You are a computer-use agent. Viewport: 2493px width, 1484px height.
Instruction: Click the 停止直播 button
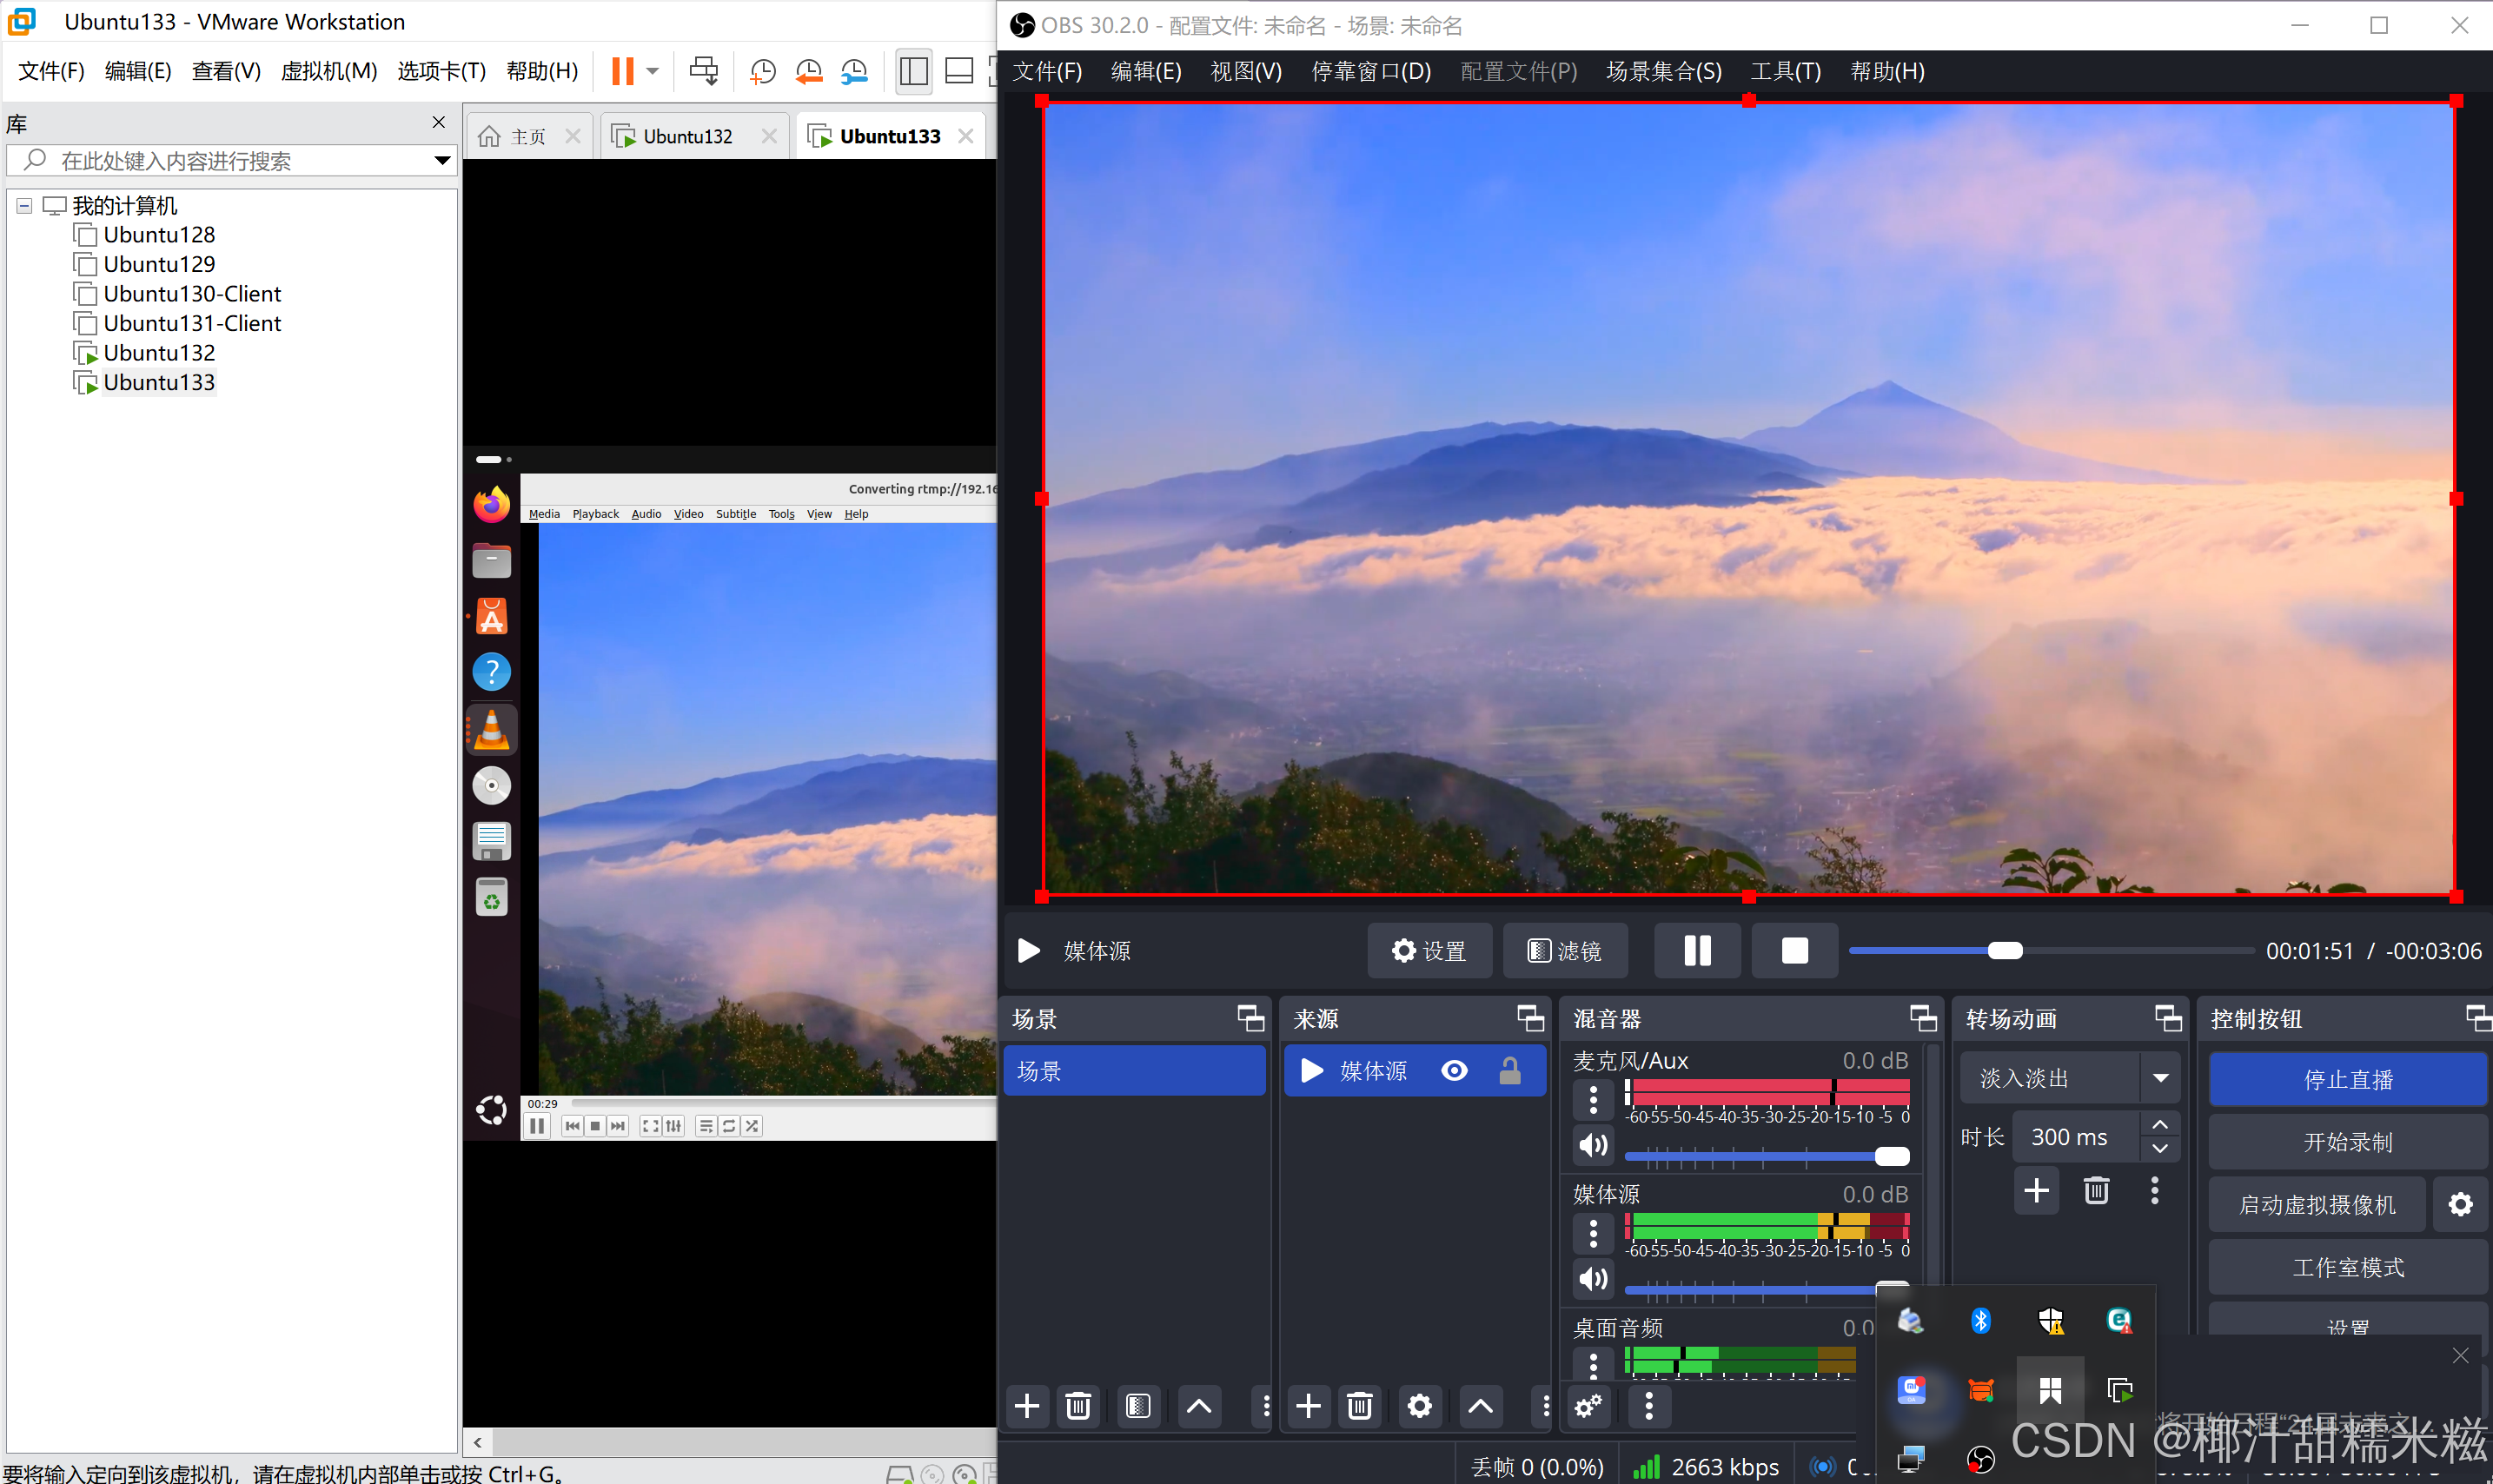click(x=2347, y=1079)
